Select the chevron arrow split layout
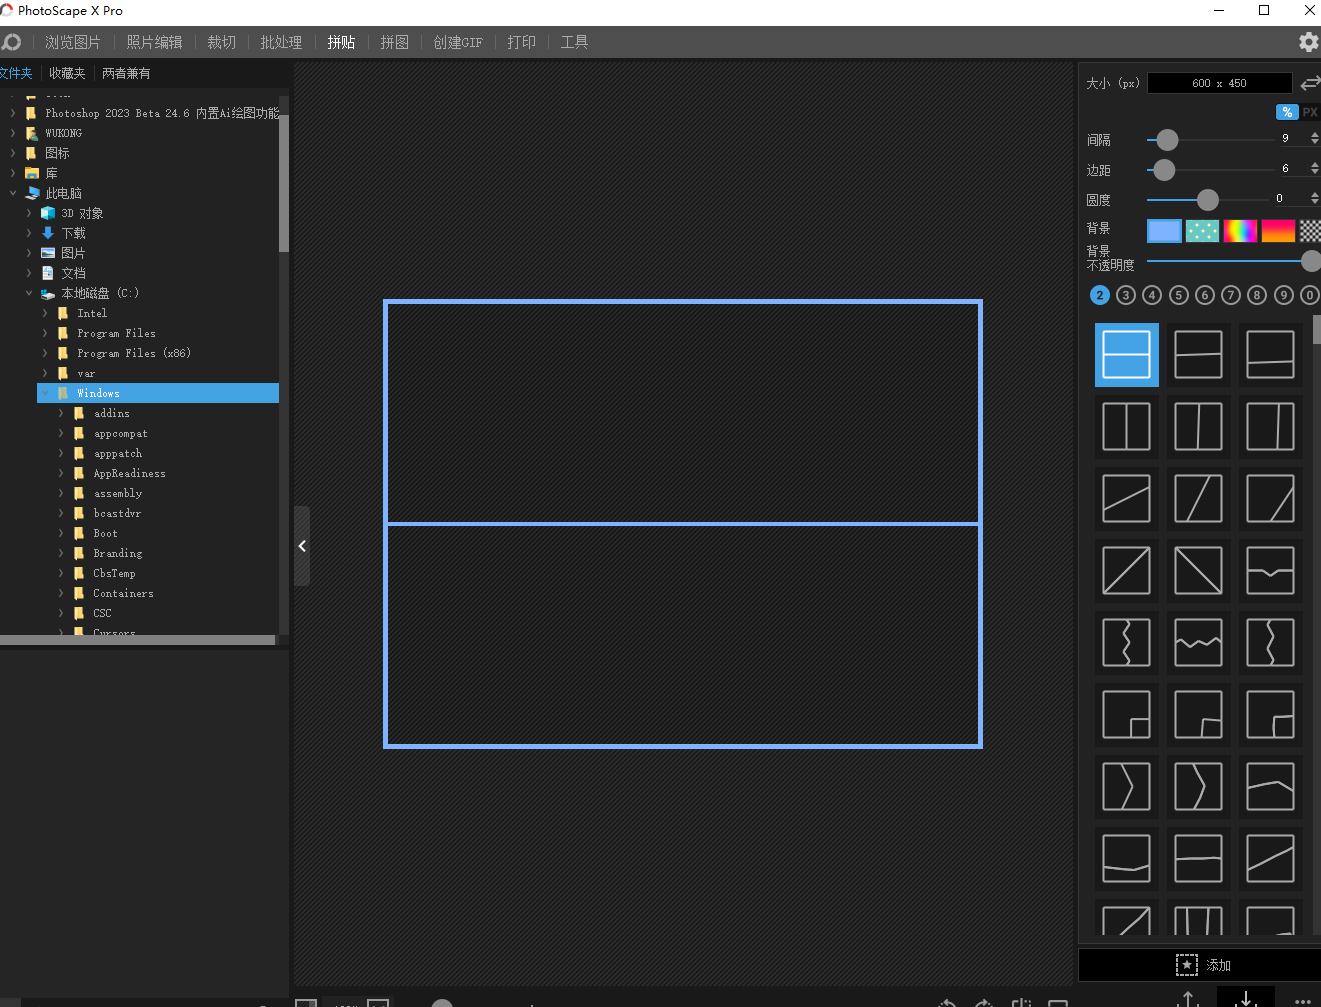The width and height of the screenshot is (1321, 1007). pyautogui.click(x=1126, y=787)
